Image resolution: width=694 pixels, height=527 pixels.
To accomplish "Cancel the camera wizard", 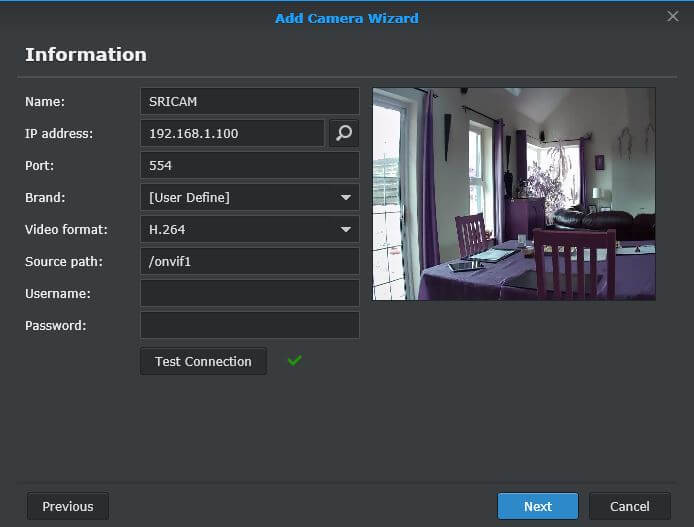I will (630, 506).
